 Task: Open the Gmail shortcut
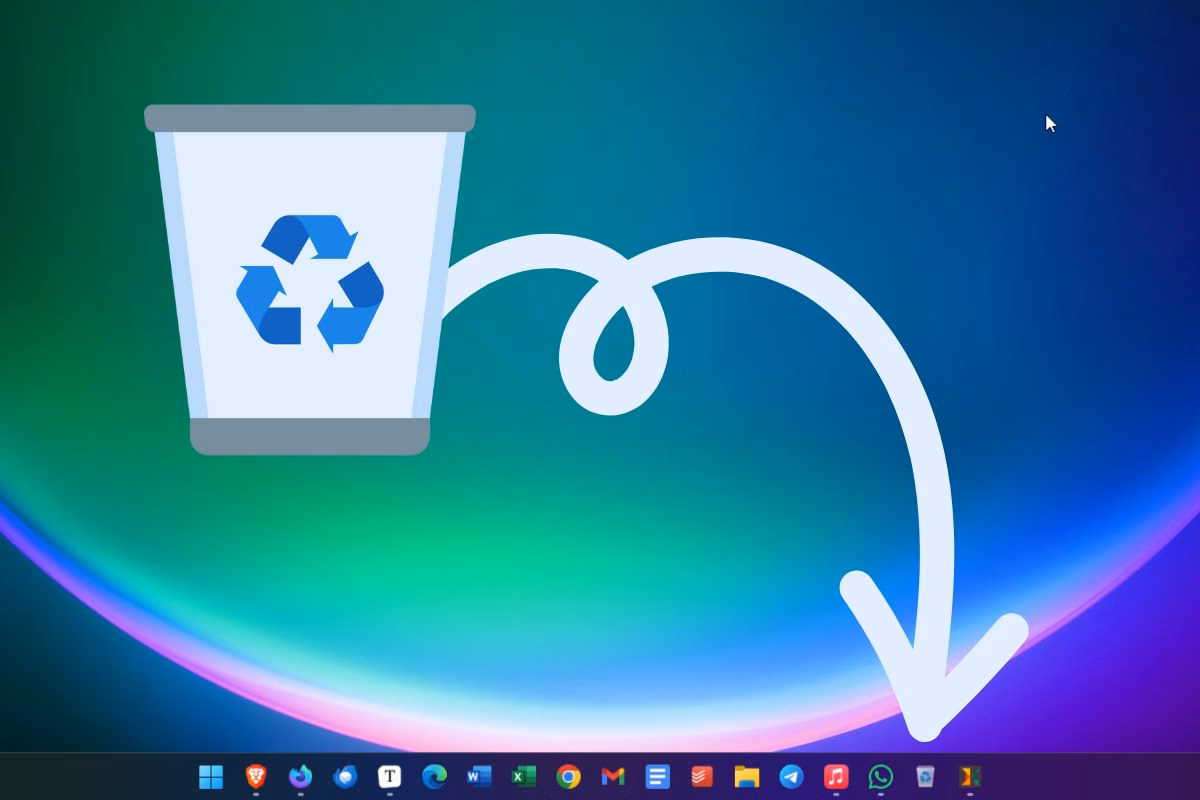coord(612,776)
